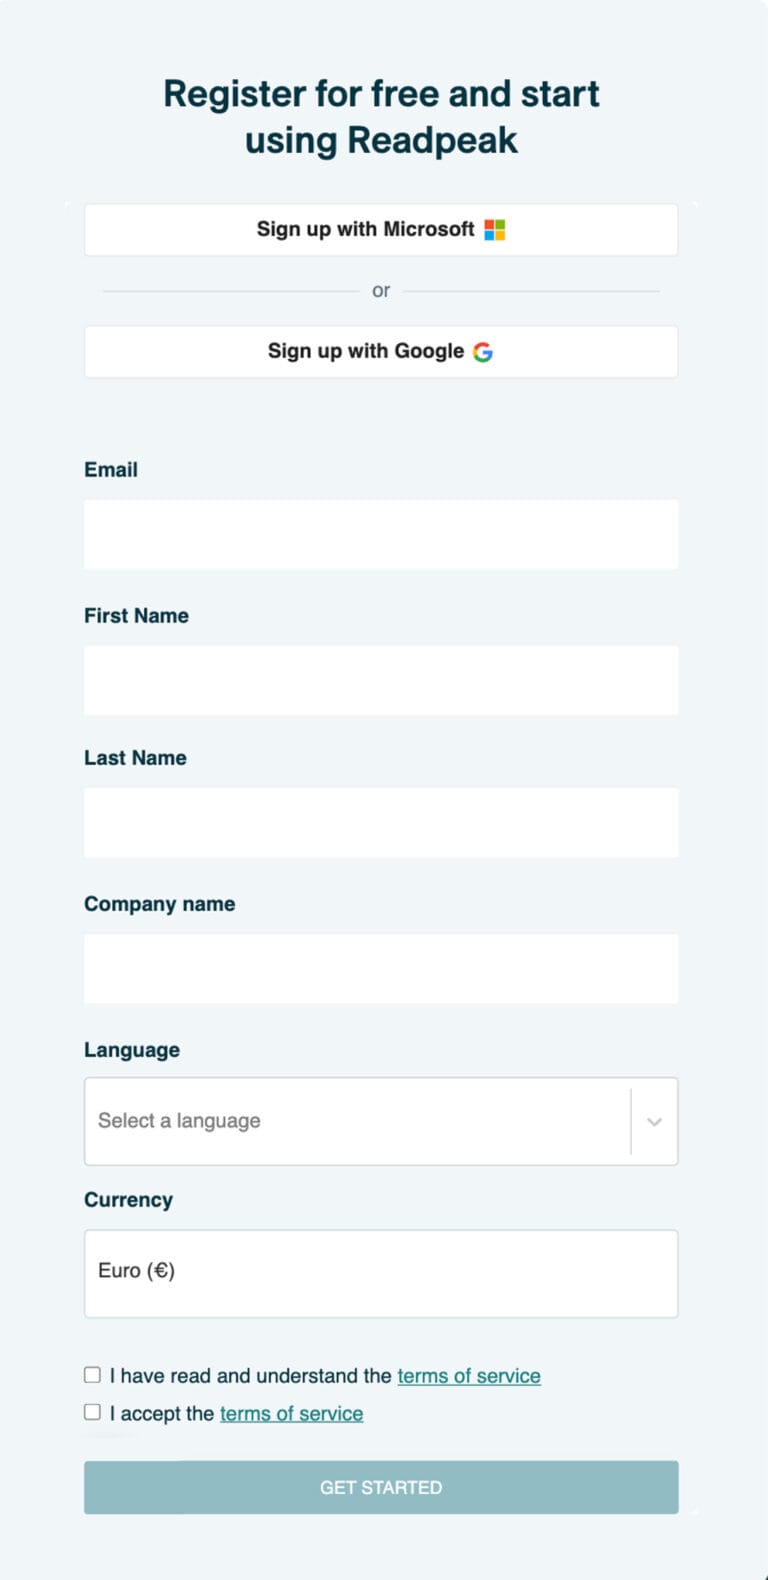Screen dimensions: 768x1580
Task: Sign up with Microsoft
Action: (381, 229)
